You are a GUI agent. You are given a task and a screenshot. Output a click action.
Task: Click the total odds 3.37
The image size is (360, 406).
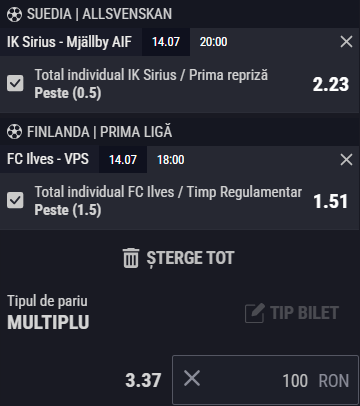click(143, 380)
